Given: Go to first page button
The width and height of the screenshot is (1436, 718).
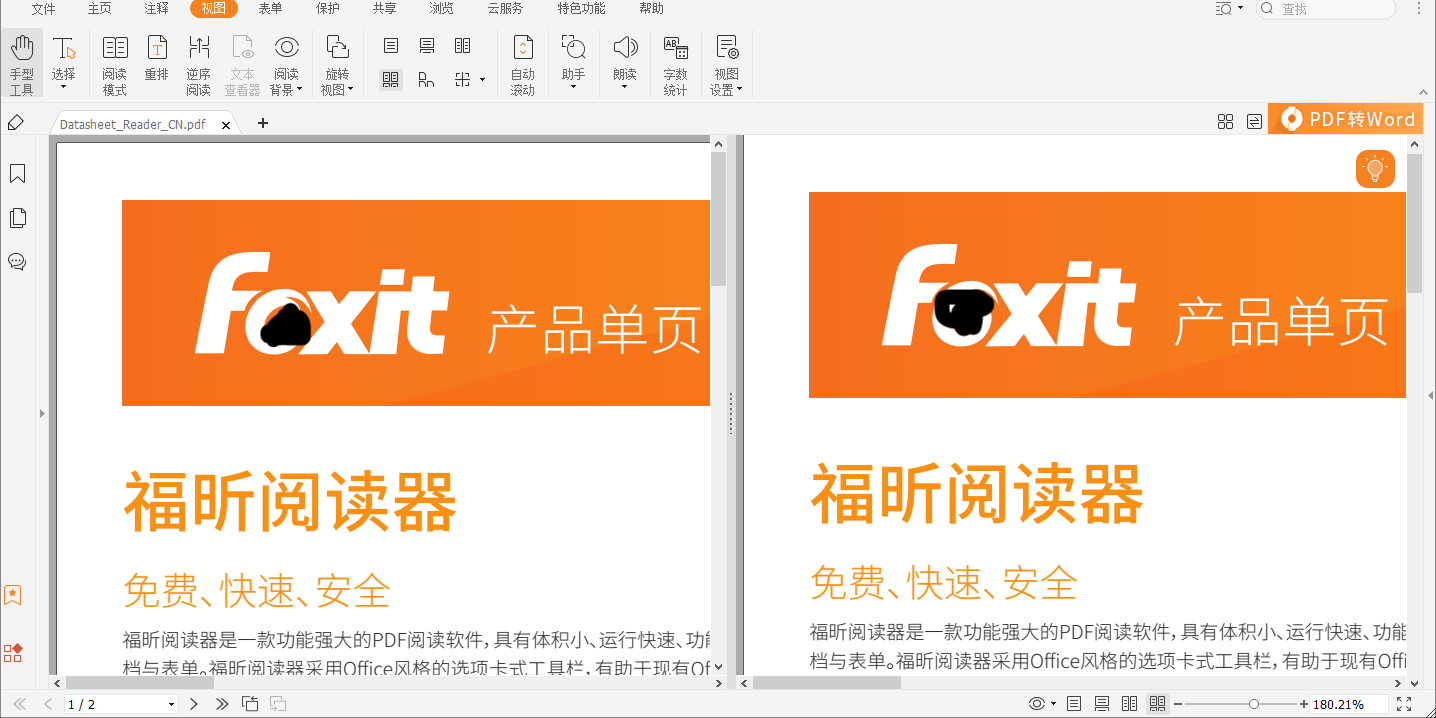Looking at the screenshot, I should click(19, 704).
